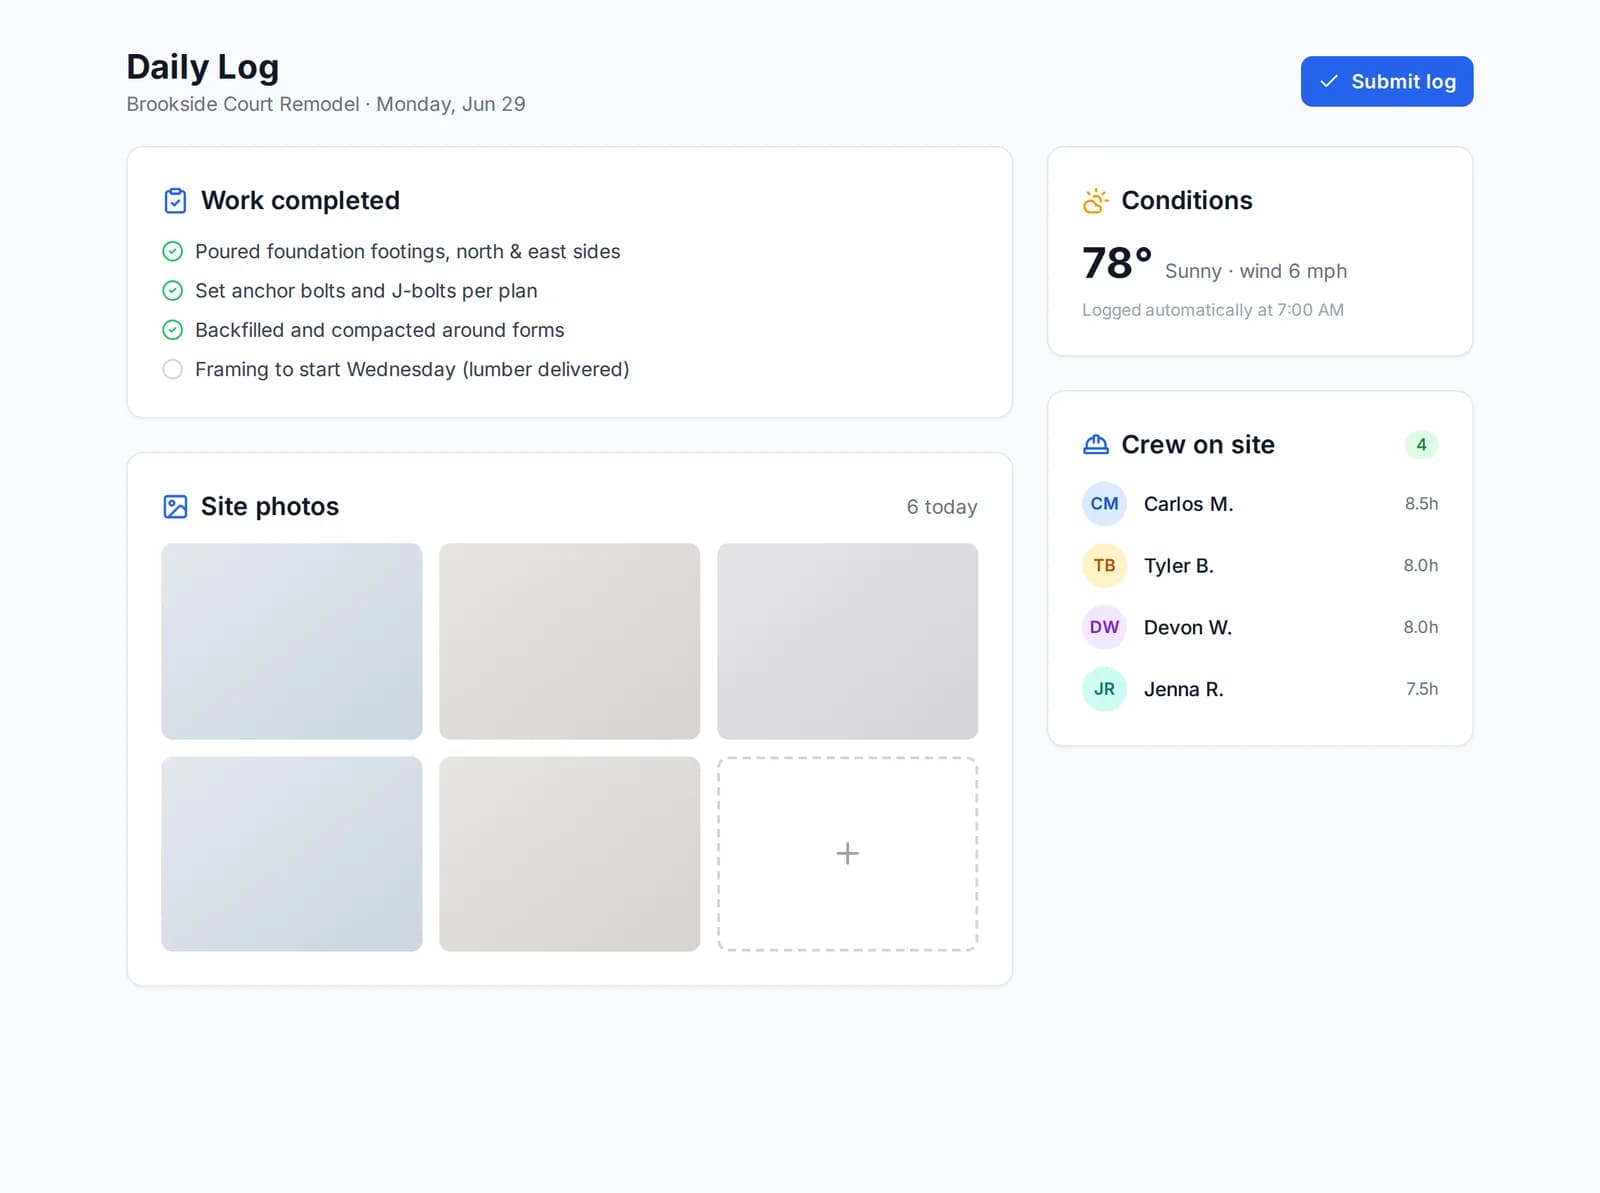Click the image icon beside Site photos
This screenshot has width=1600, height=1193.
point(175,507)
